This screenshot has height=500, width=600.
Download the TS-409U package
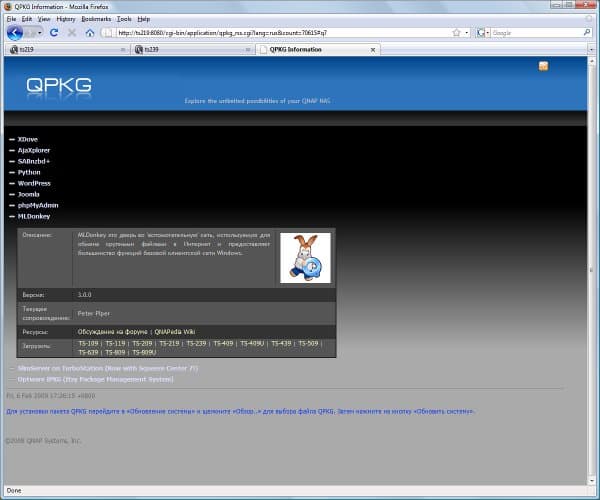click(252, 344)
